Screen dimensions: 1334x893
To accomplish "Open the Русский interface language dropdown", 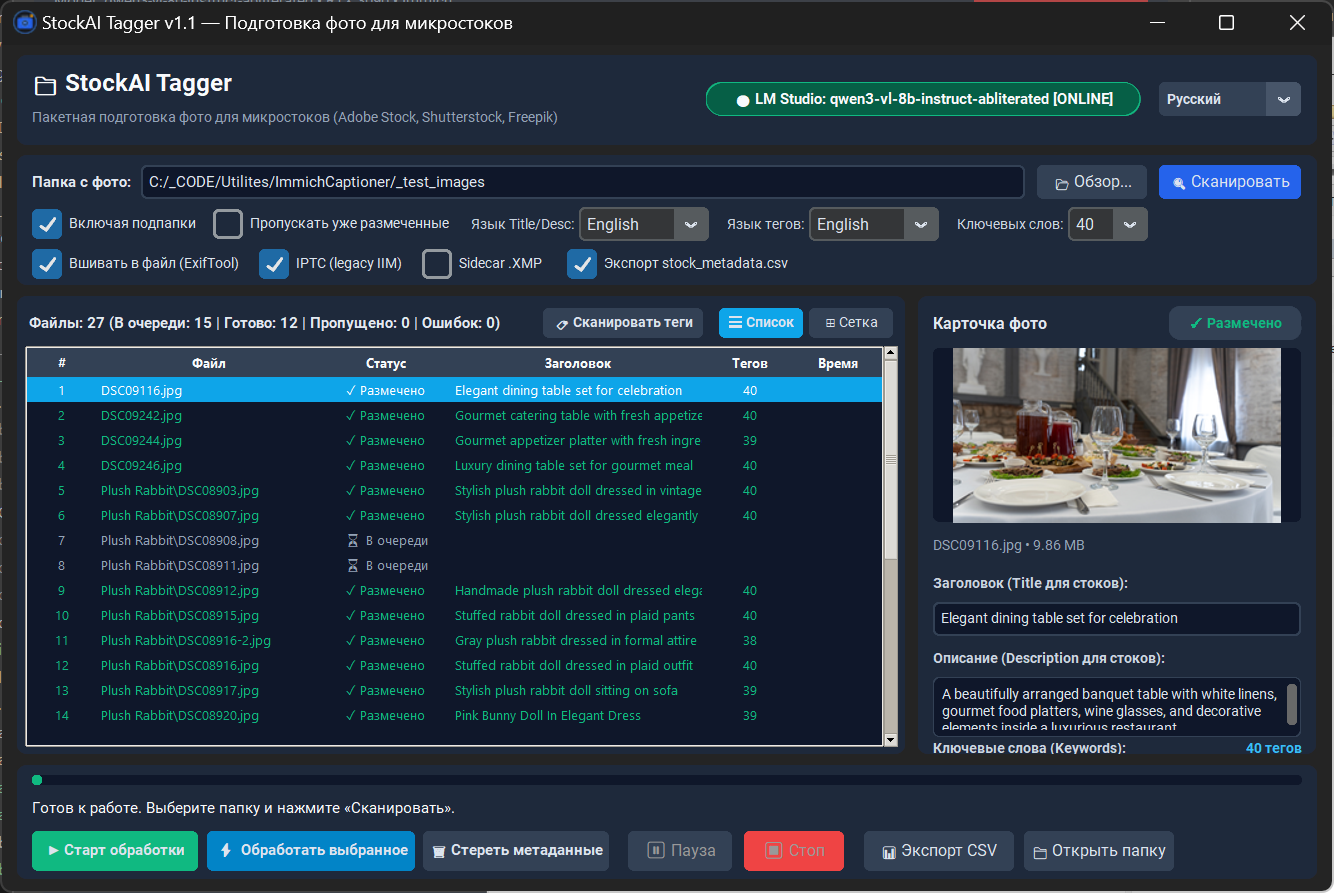I will tap(1230, 99).
